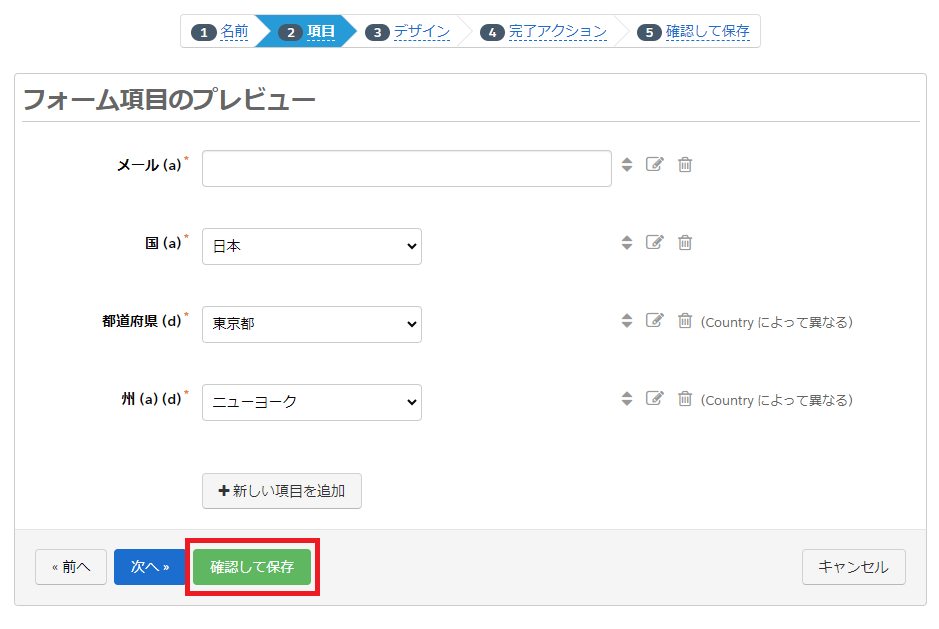Edit the 国 (a) field
This screenshot has width=939, height=629.
(655, 242)
